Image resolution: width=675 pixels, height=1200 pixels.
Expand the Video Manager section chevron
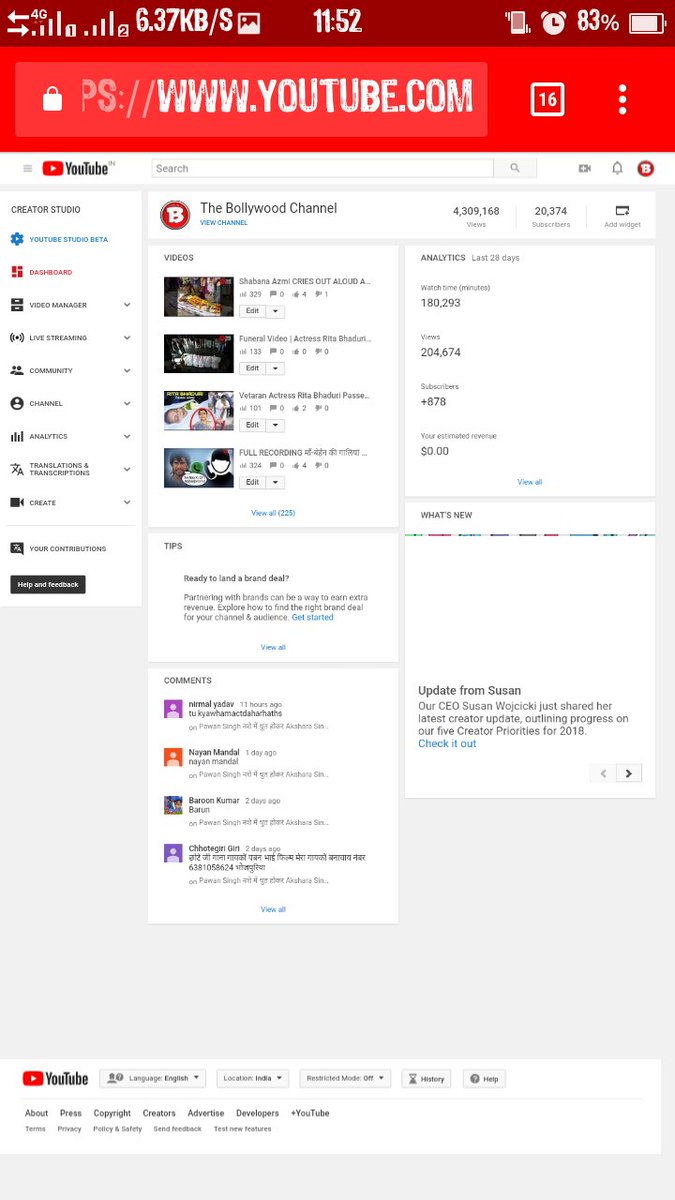click(127, 305)
